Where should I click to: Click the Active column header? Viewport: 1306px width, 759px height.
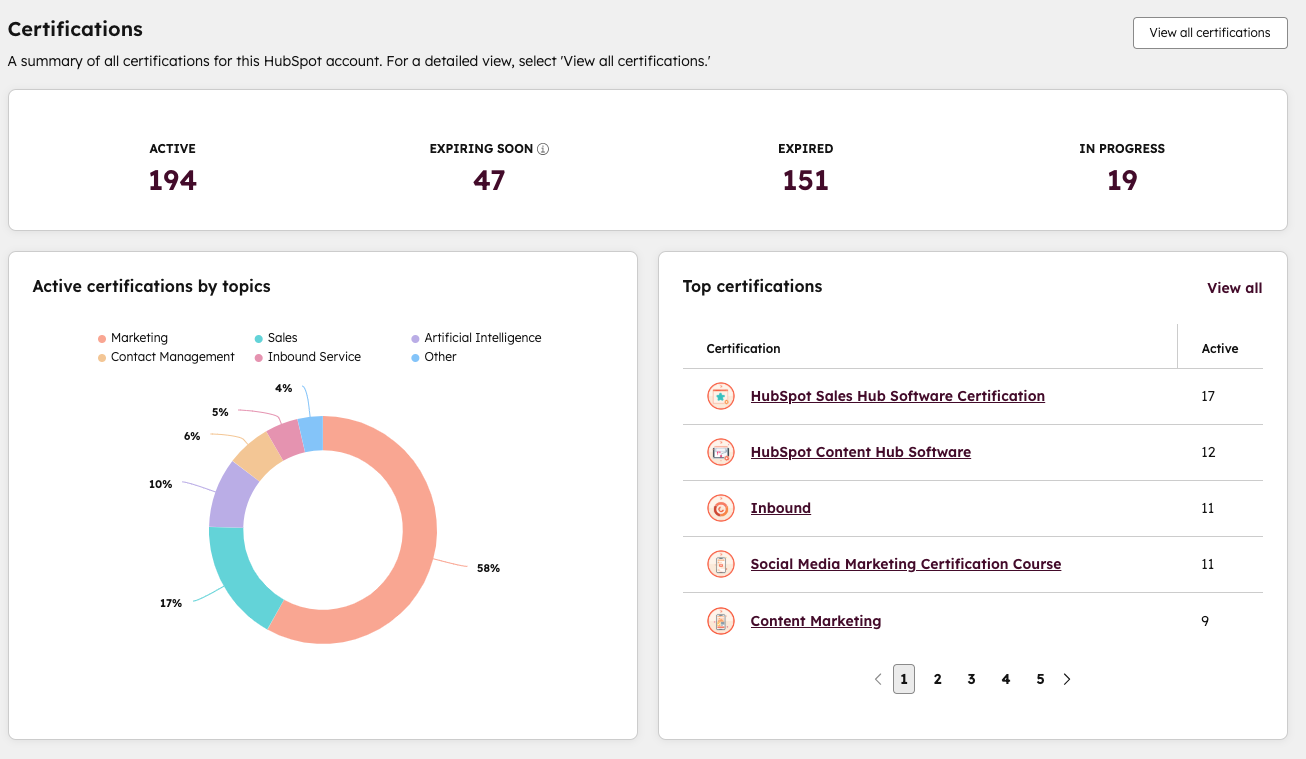(1219, 349)
